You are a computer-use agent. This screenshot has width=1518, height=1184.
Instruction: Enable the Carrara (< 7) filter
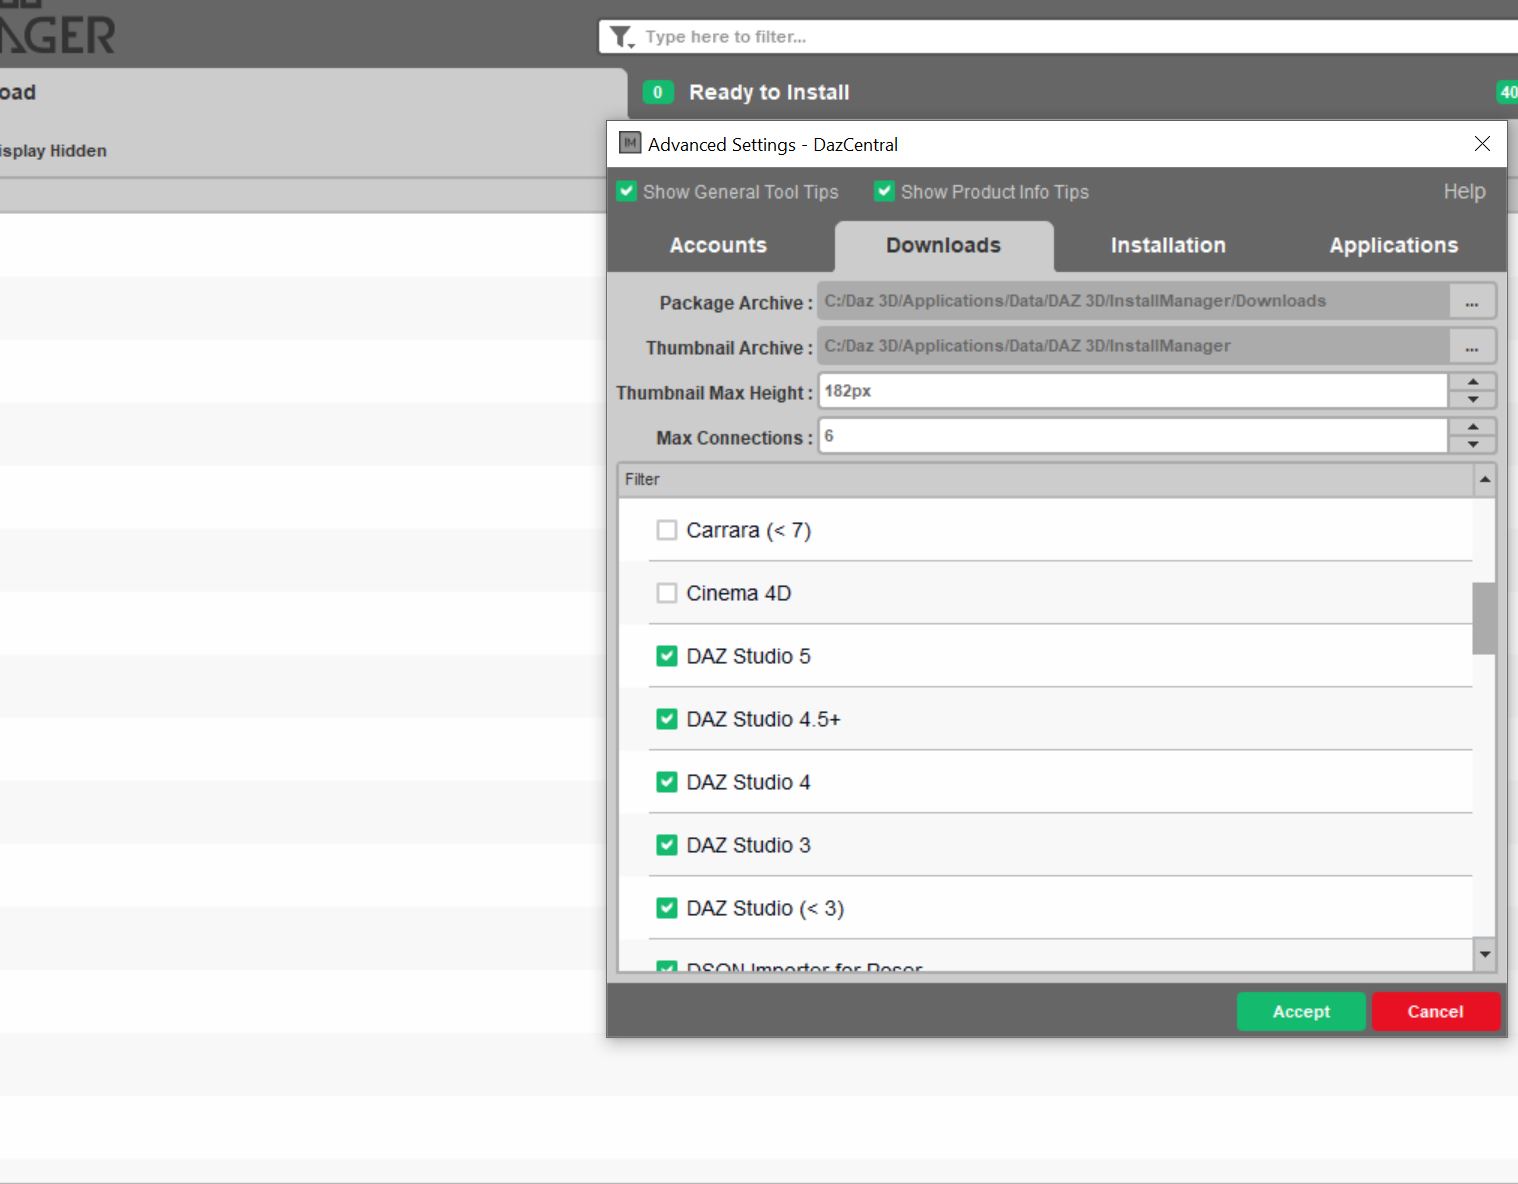(667, 530)
